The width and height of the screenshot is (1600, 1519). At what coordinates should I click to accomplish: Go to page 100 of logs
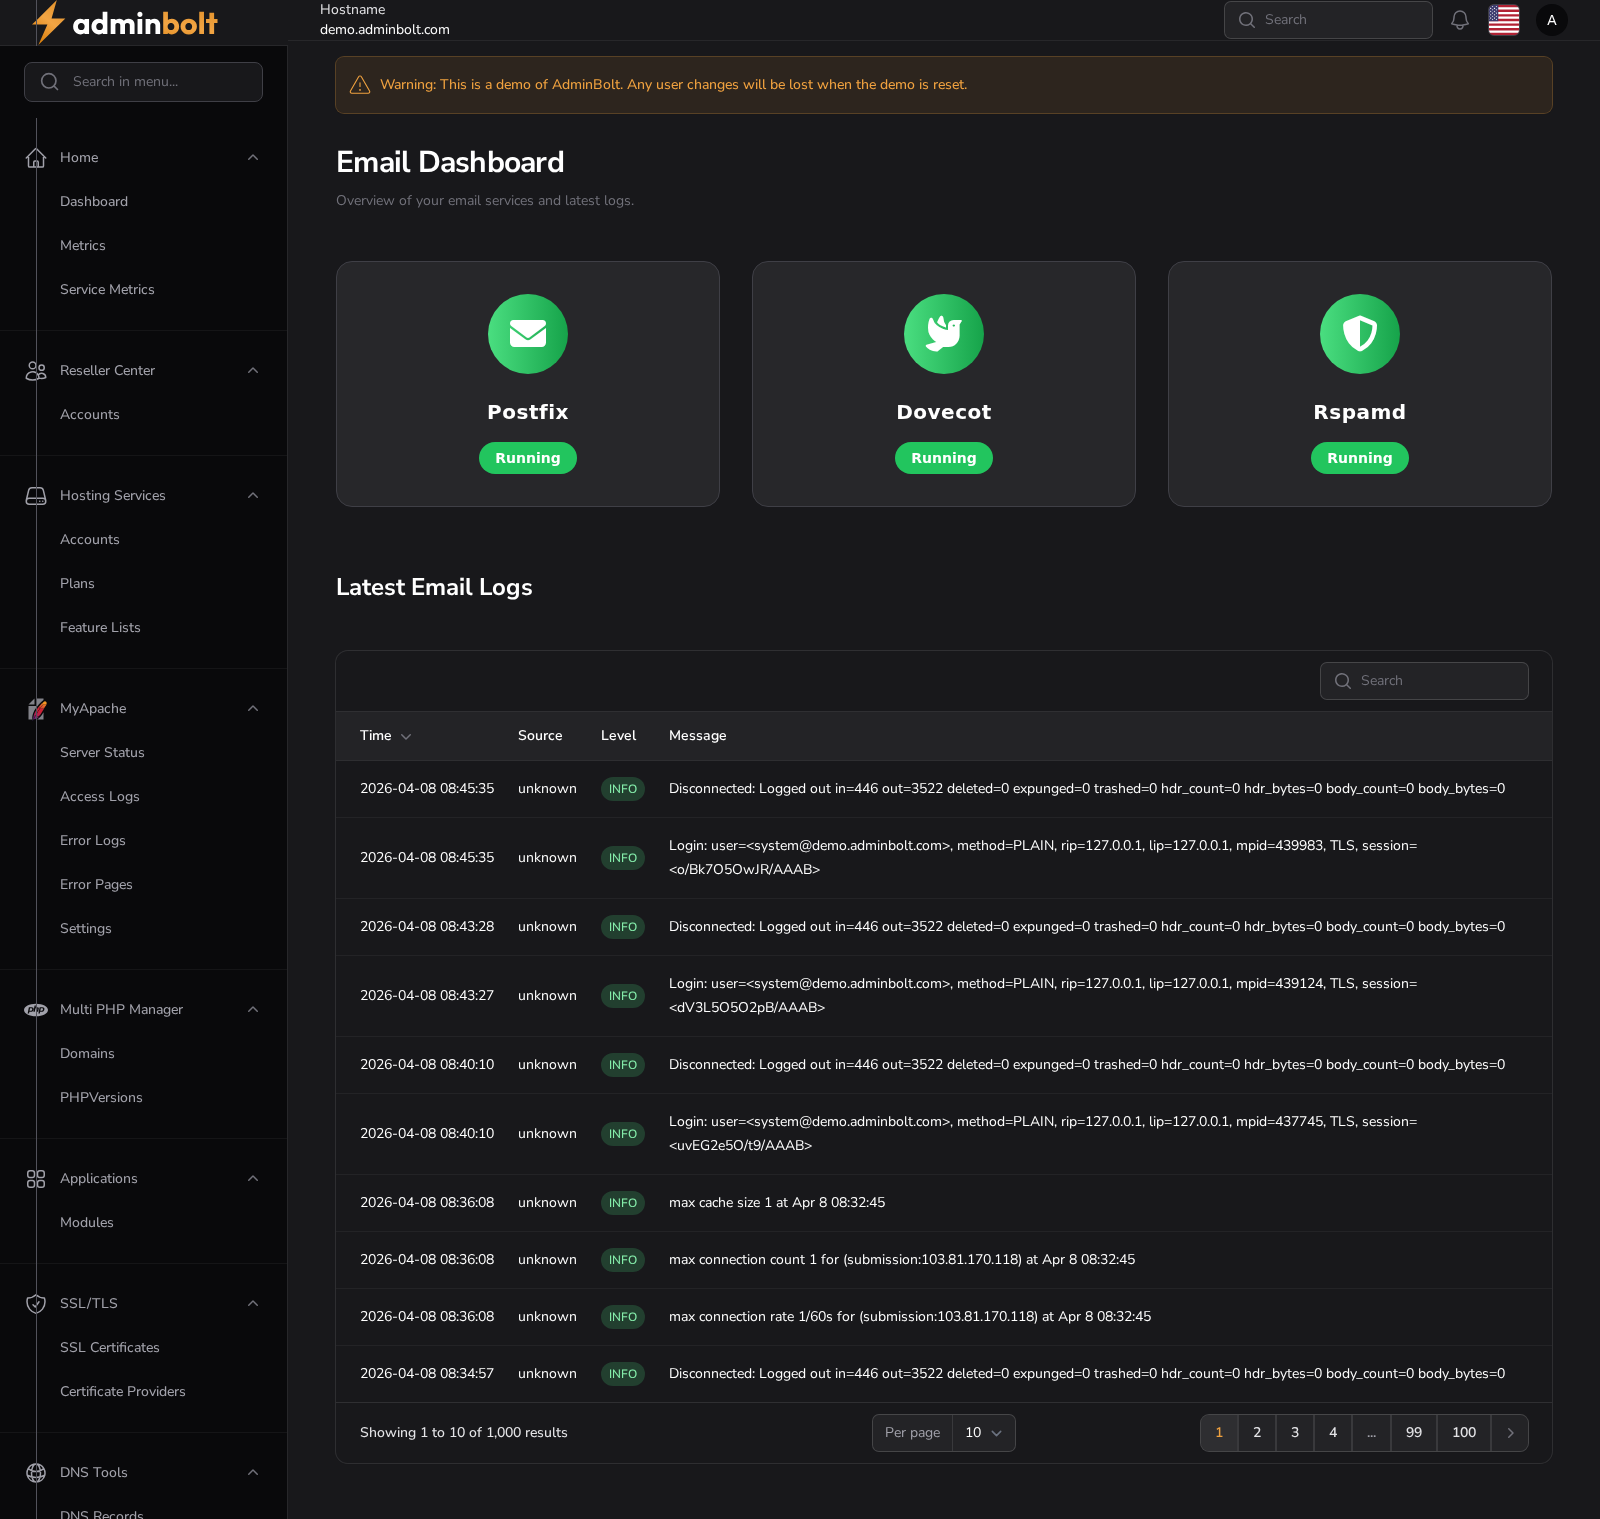pos(1464,1433)
